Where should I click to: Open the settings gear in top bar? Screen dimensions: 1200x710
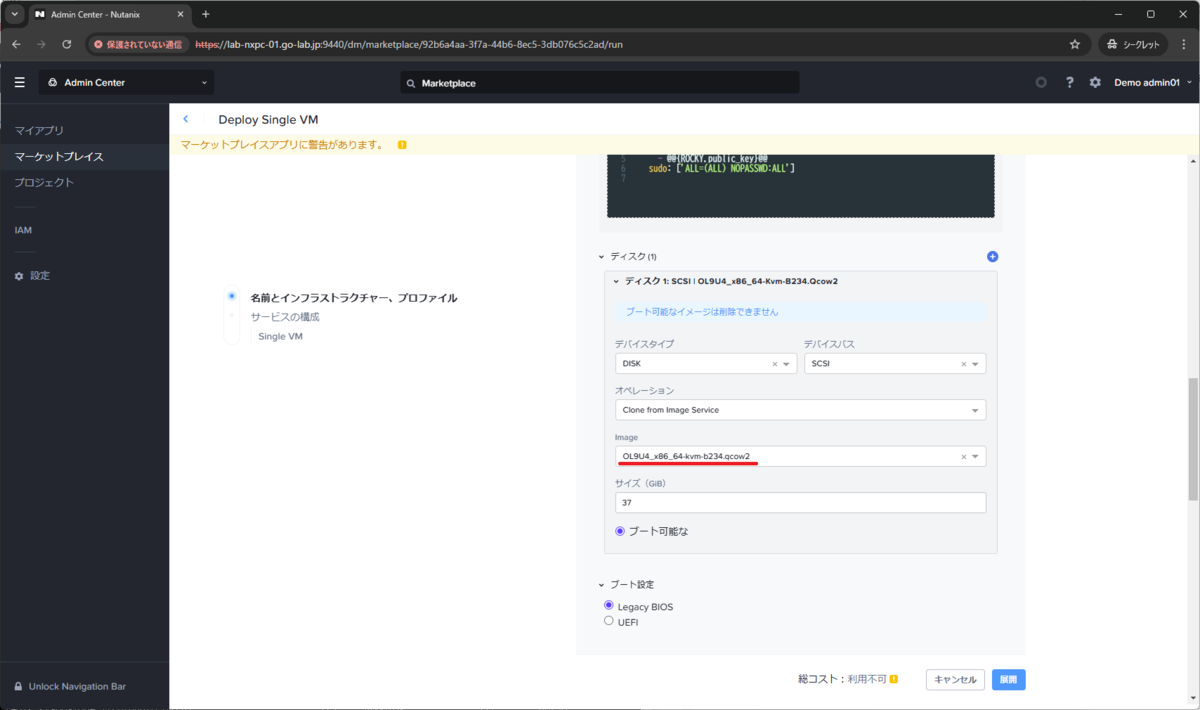pyautogui.click(x=1095, y=82)
